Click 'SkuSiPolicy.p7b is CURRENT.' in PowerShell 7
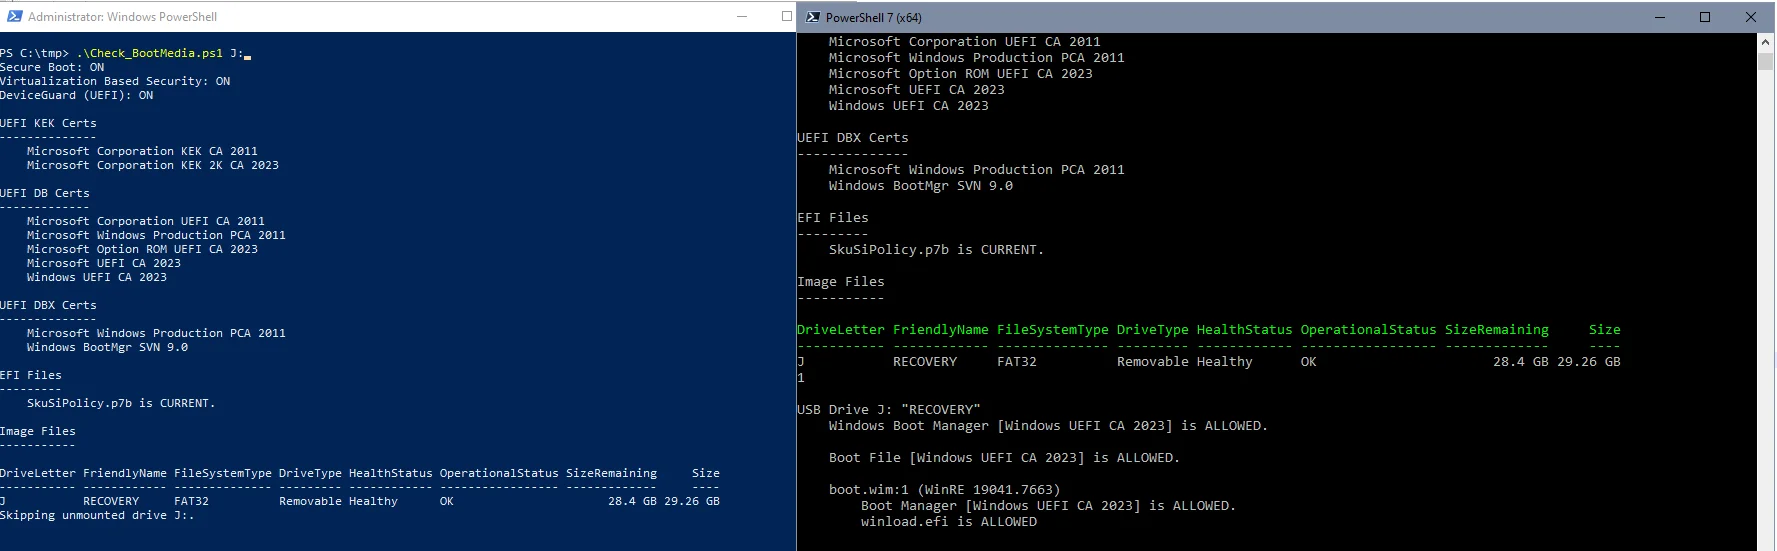The height and width of the screenshot is (551, 1777). [936, 249]
